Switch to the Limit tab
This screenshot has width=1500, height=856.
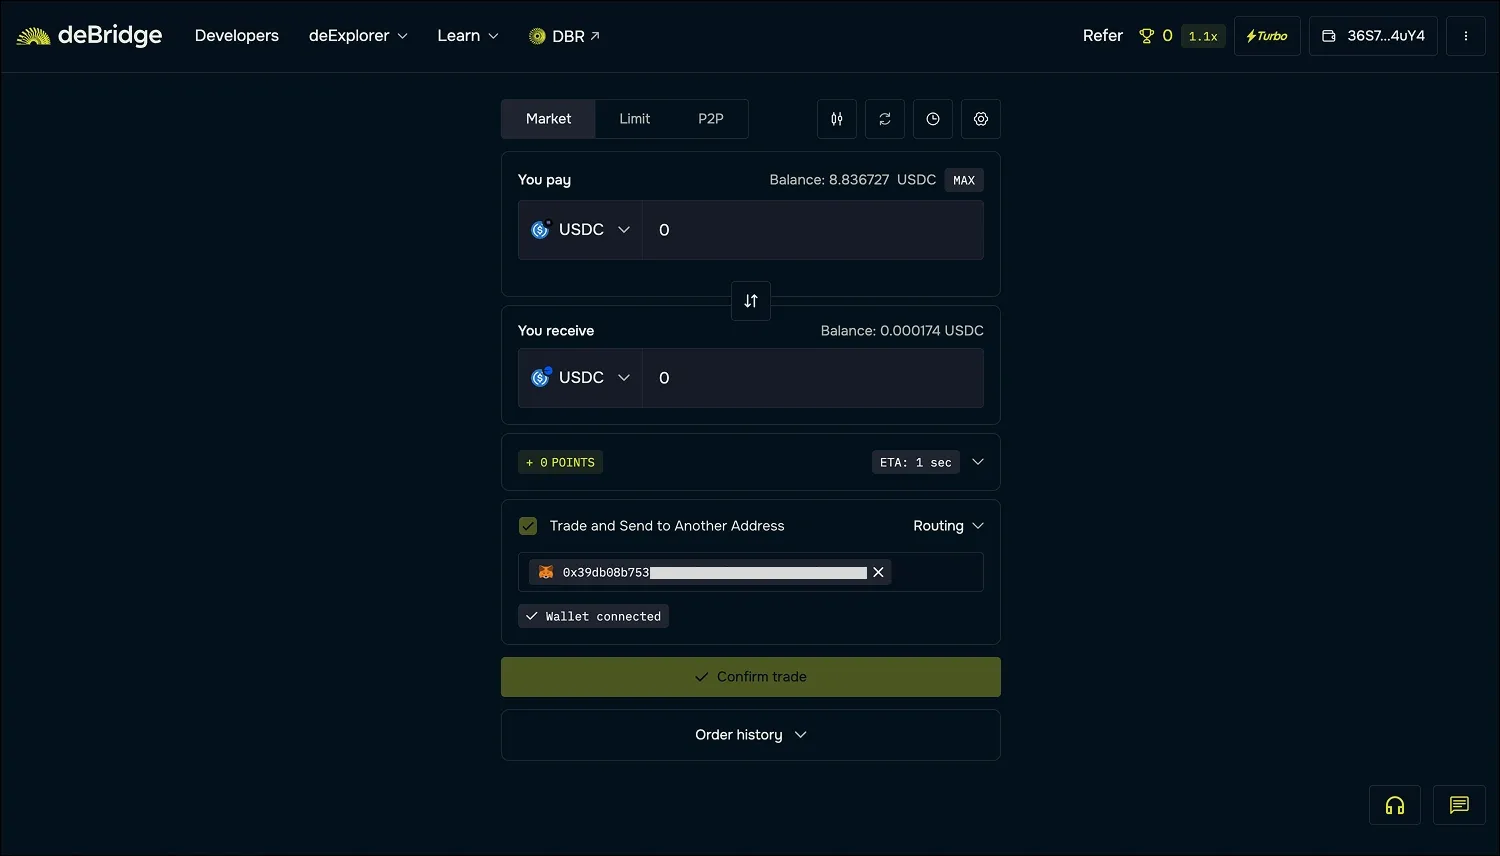(x=634, y=119)
